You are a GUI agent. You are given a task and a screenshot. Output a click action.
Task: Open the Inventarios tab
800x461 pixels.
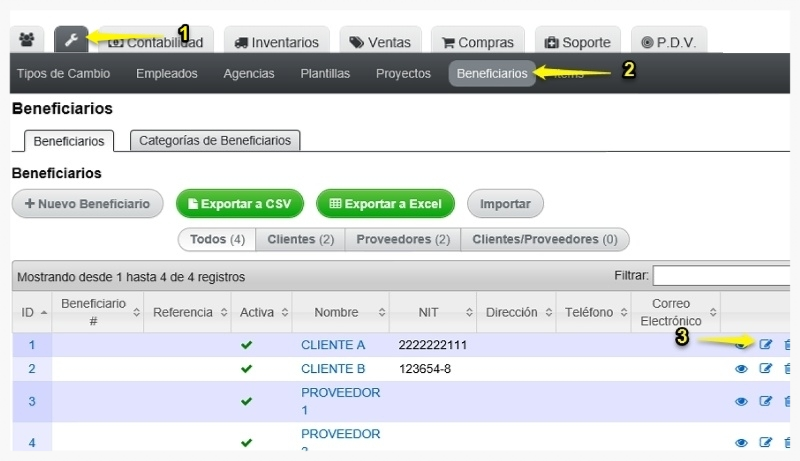point(277,42)
